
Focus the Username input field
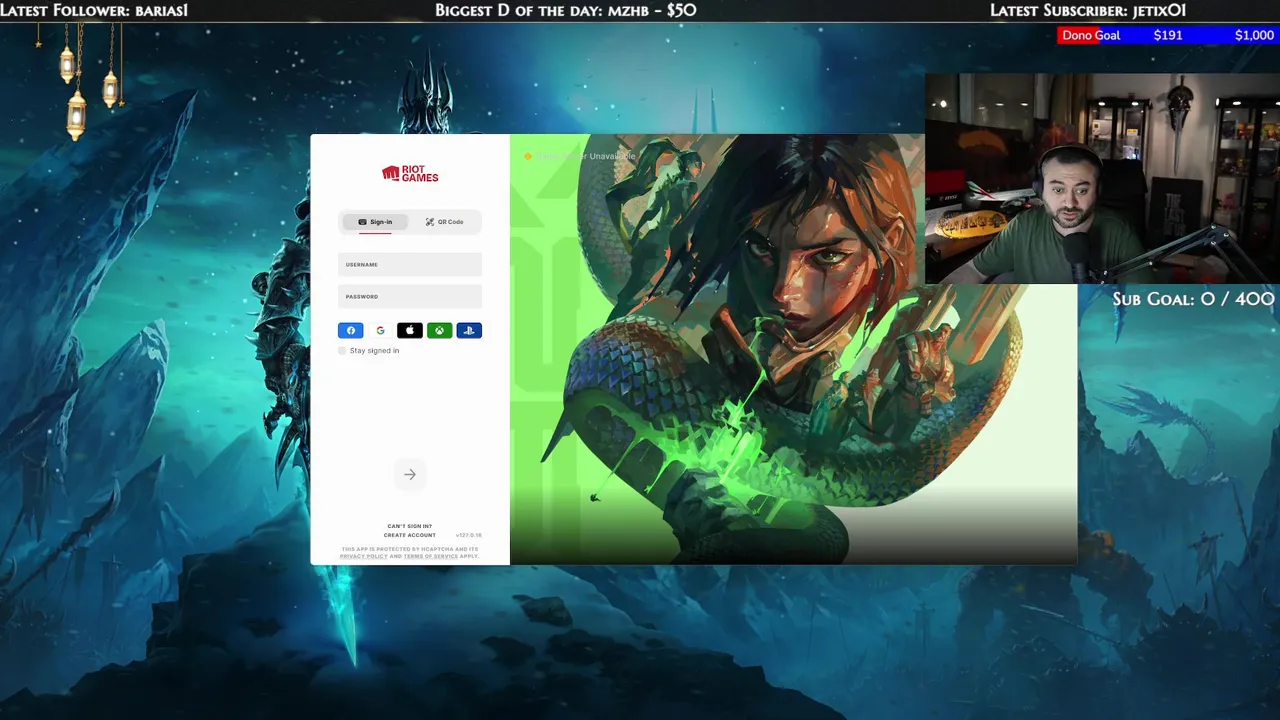(x=410, y=265)
